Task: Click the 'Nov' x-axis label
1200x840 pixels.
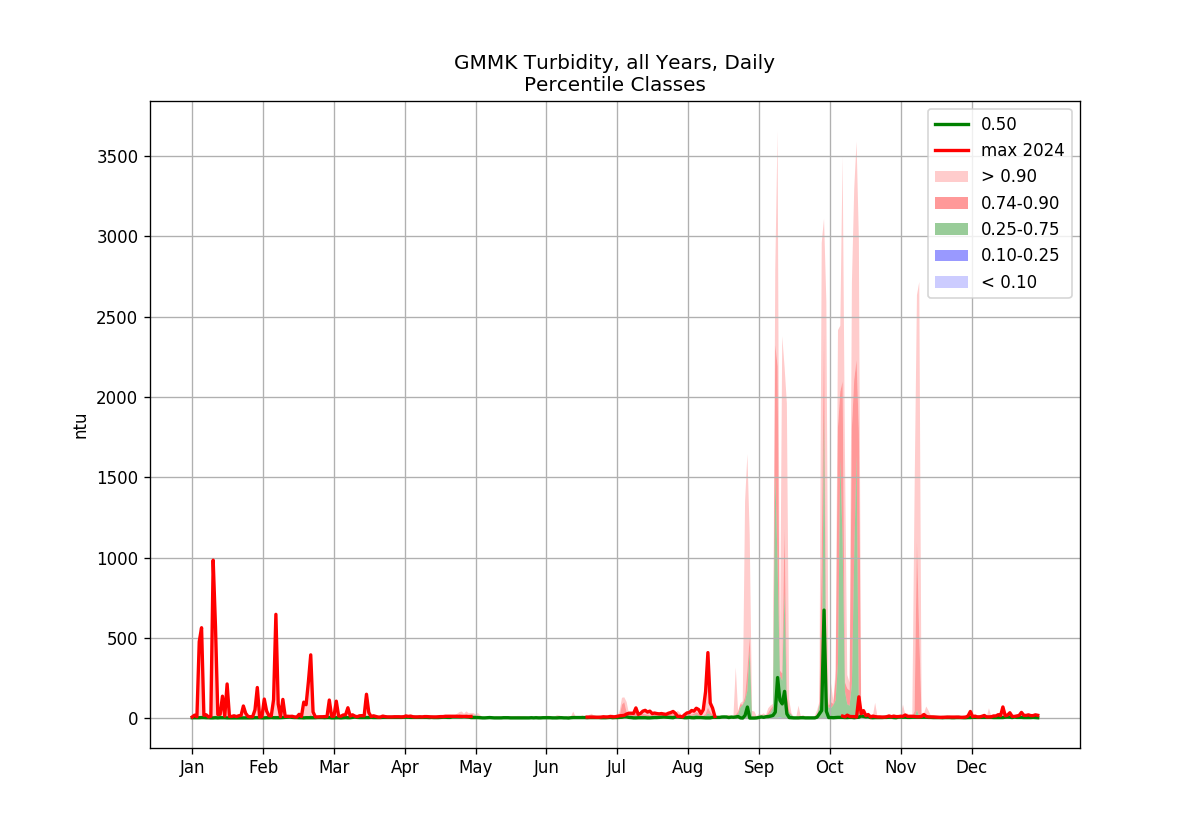Action: click(x=901, y=768)
